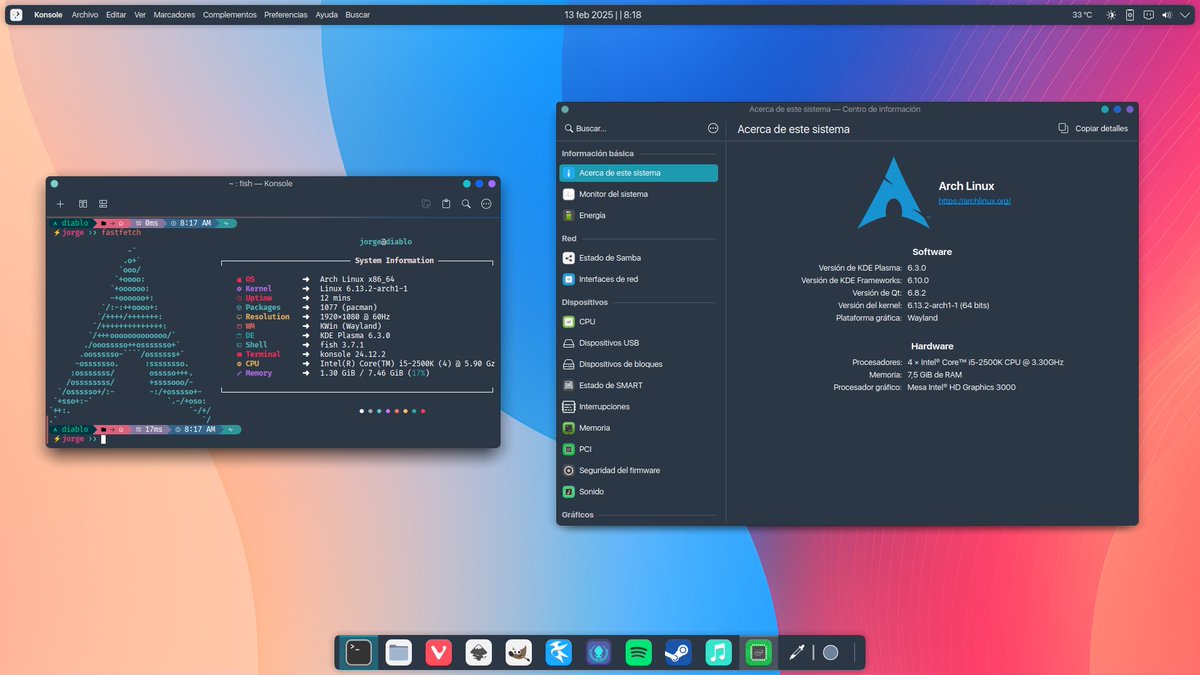Launch Steam from dock
The height and width of the screenshot is (675, 1200).
(x=678, y=652)
